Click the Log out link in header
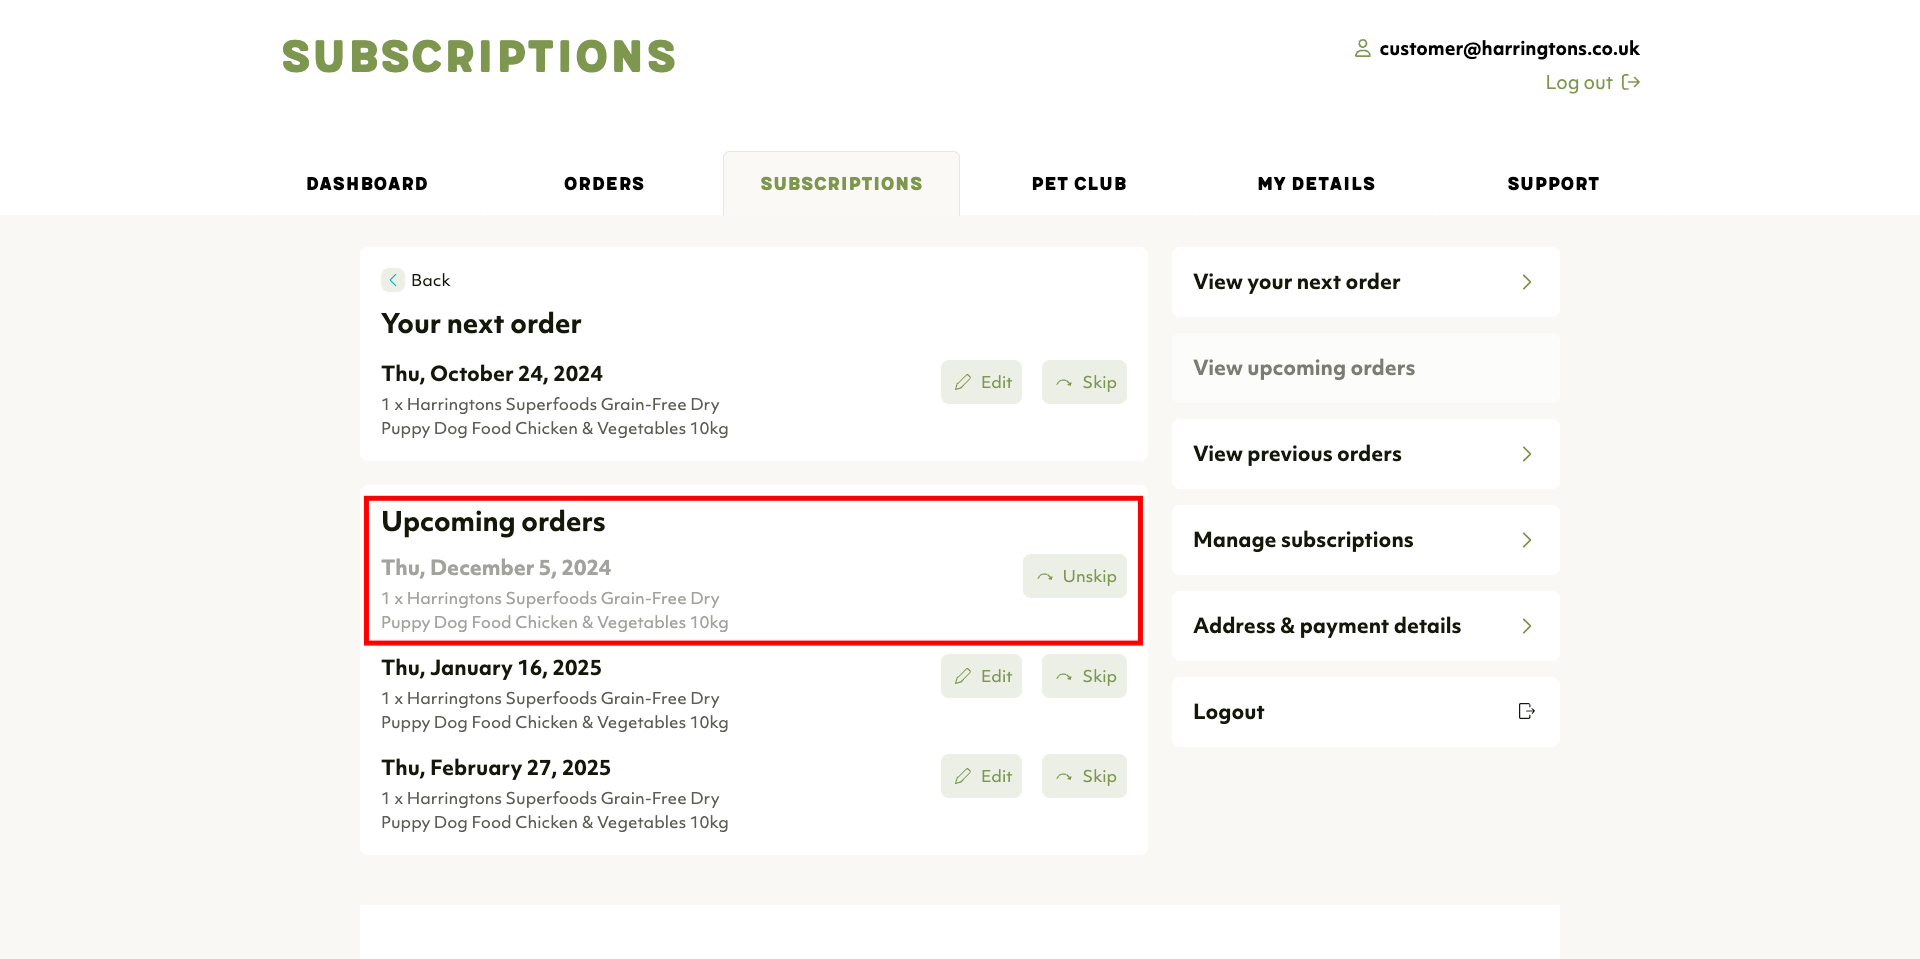The height and width of the screenshot is (959, 1920). tap(1579, 82)
